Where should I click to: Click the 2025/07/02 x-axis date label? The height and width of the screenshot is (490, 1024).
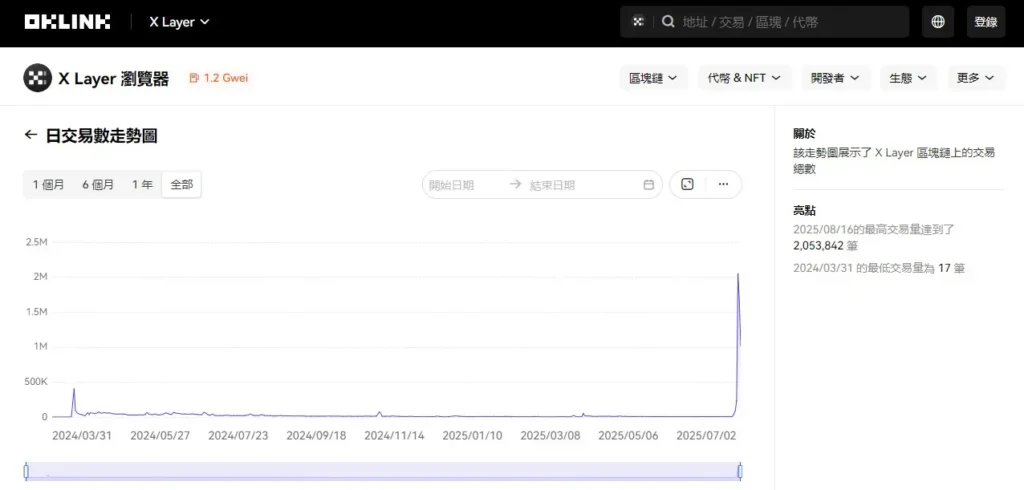point(706,435)
